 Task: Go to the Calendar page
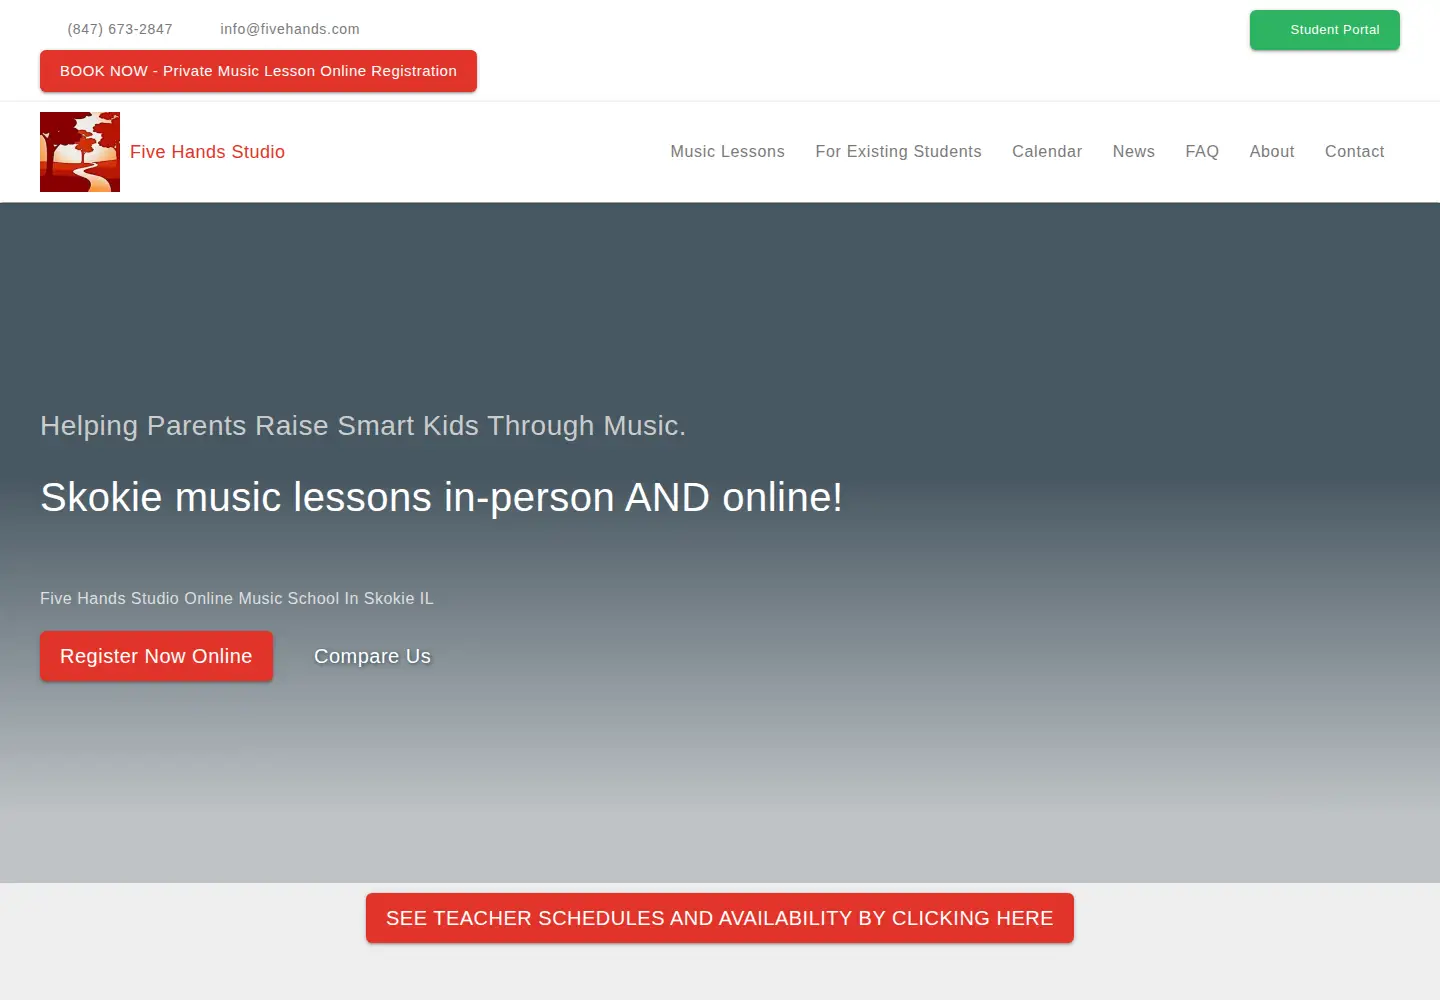1047,152
